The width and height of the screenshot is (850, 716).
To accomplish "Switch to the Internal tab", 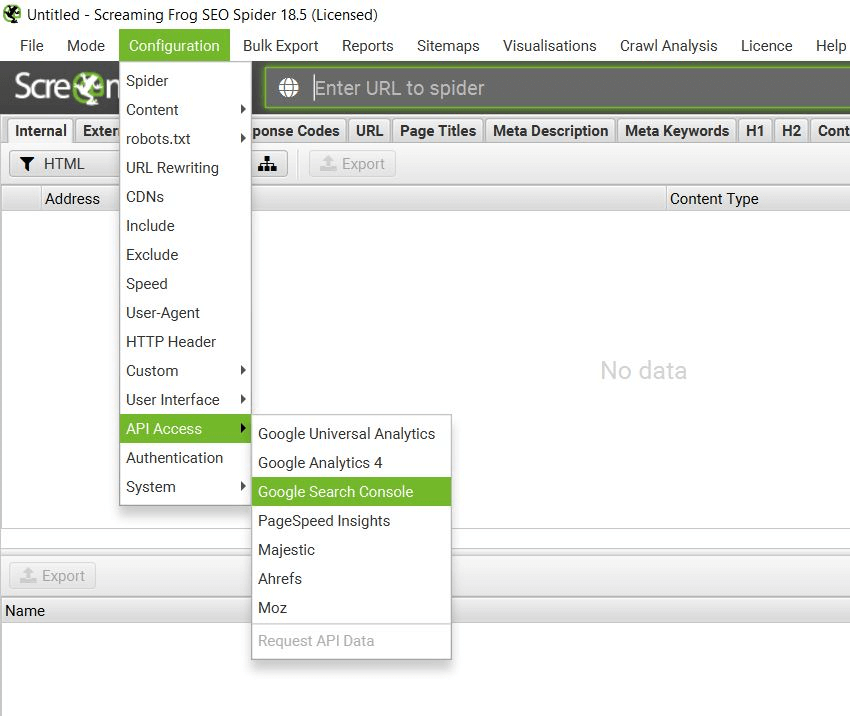I will click(41, 131).
